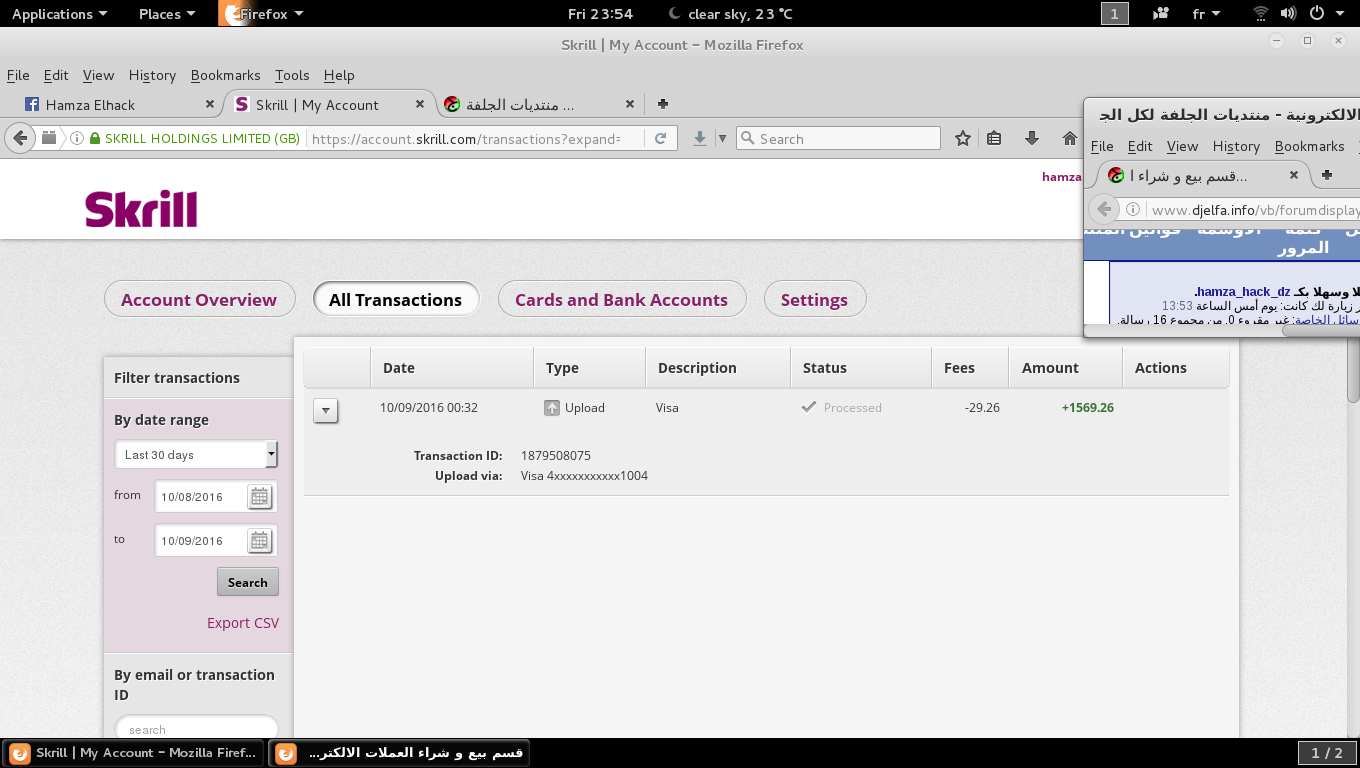Click the Export CSV link
Viewport: 1360px width, 768px height.
(243, 622)
